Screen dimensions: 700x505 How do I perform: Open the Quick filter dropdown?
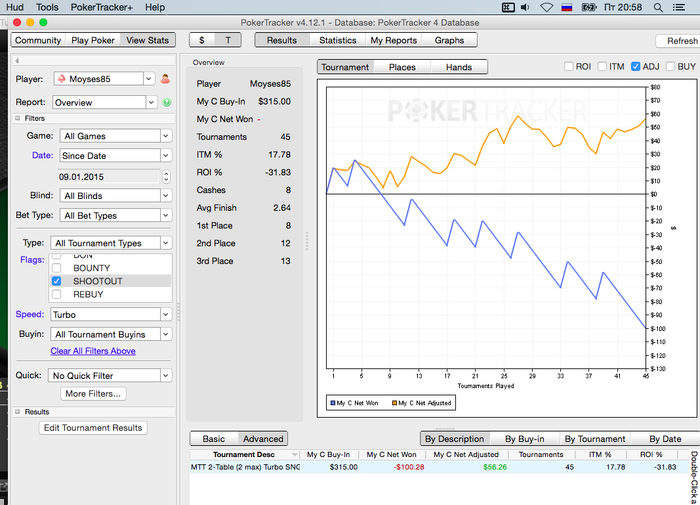pyautogui.click(x=110, y=376)
